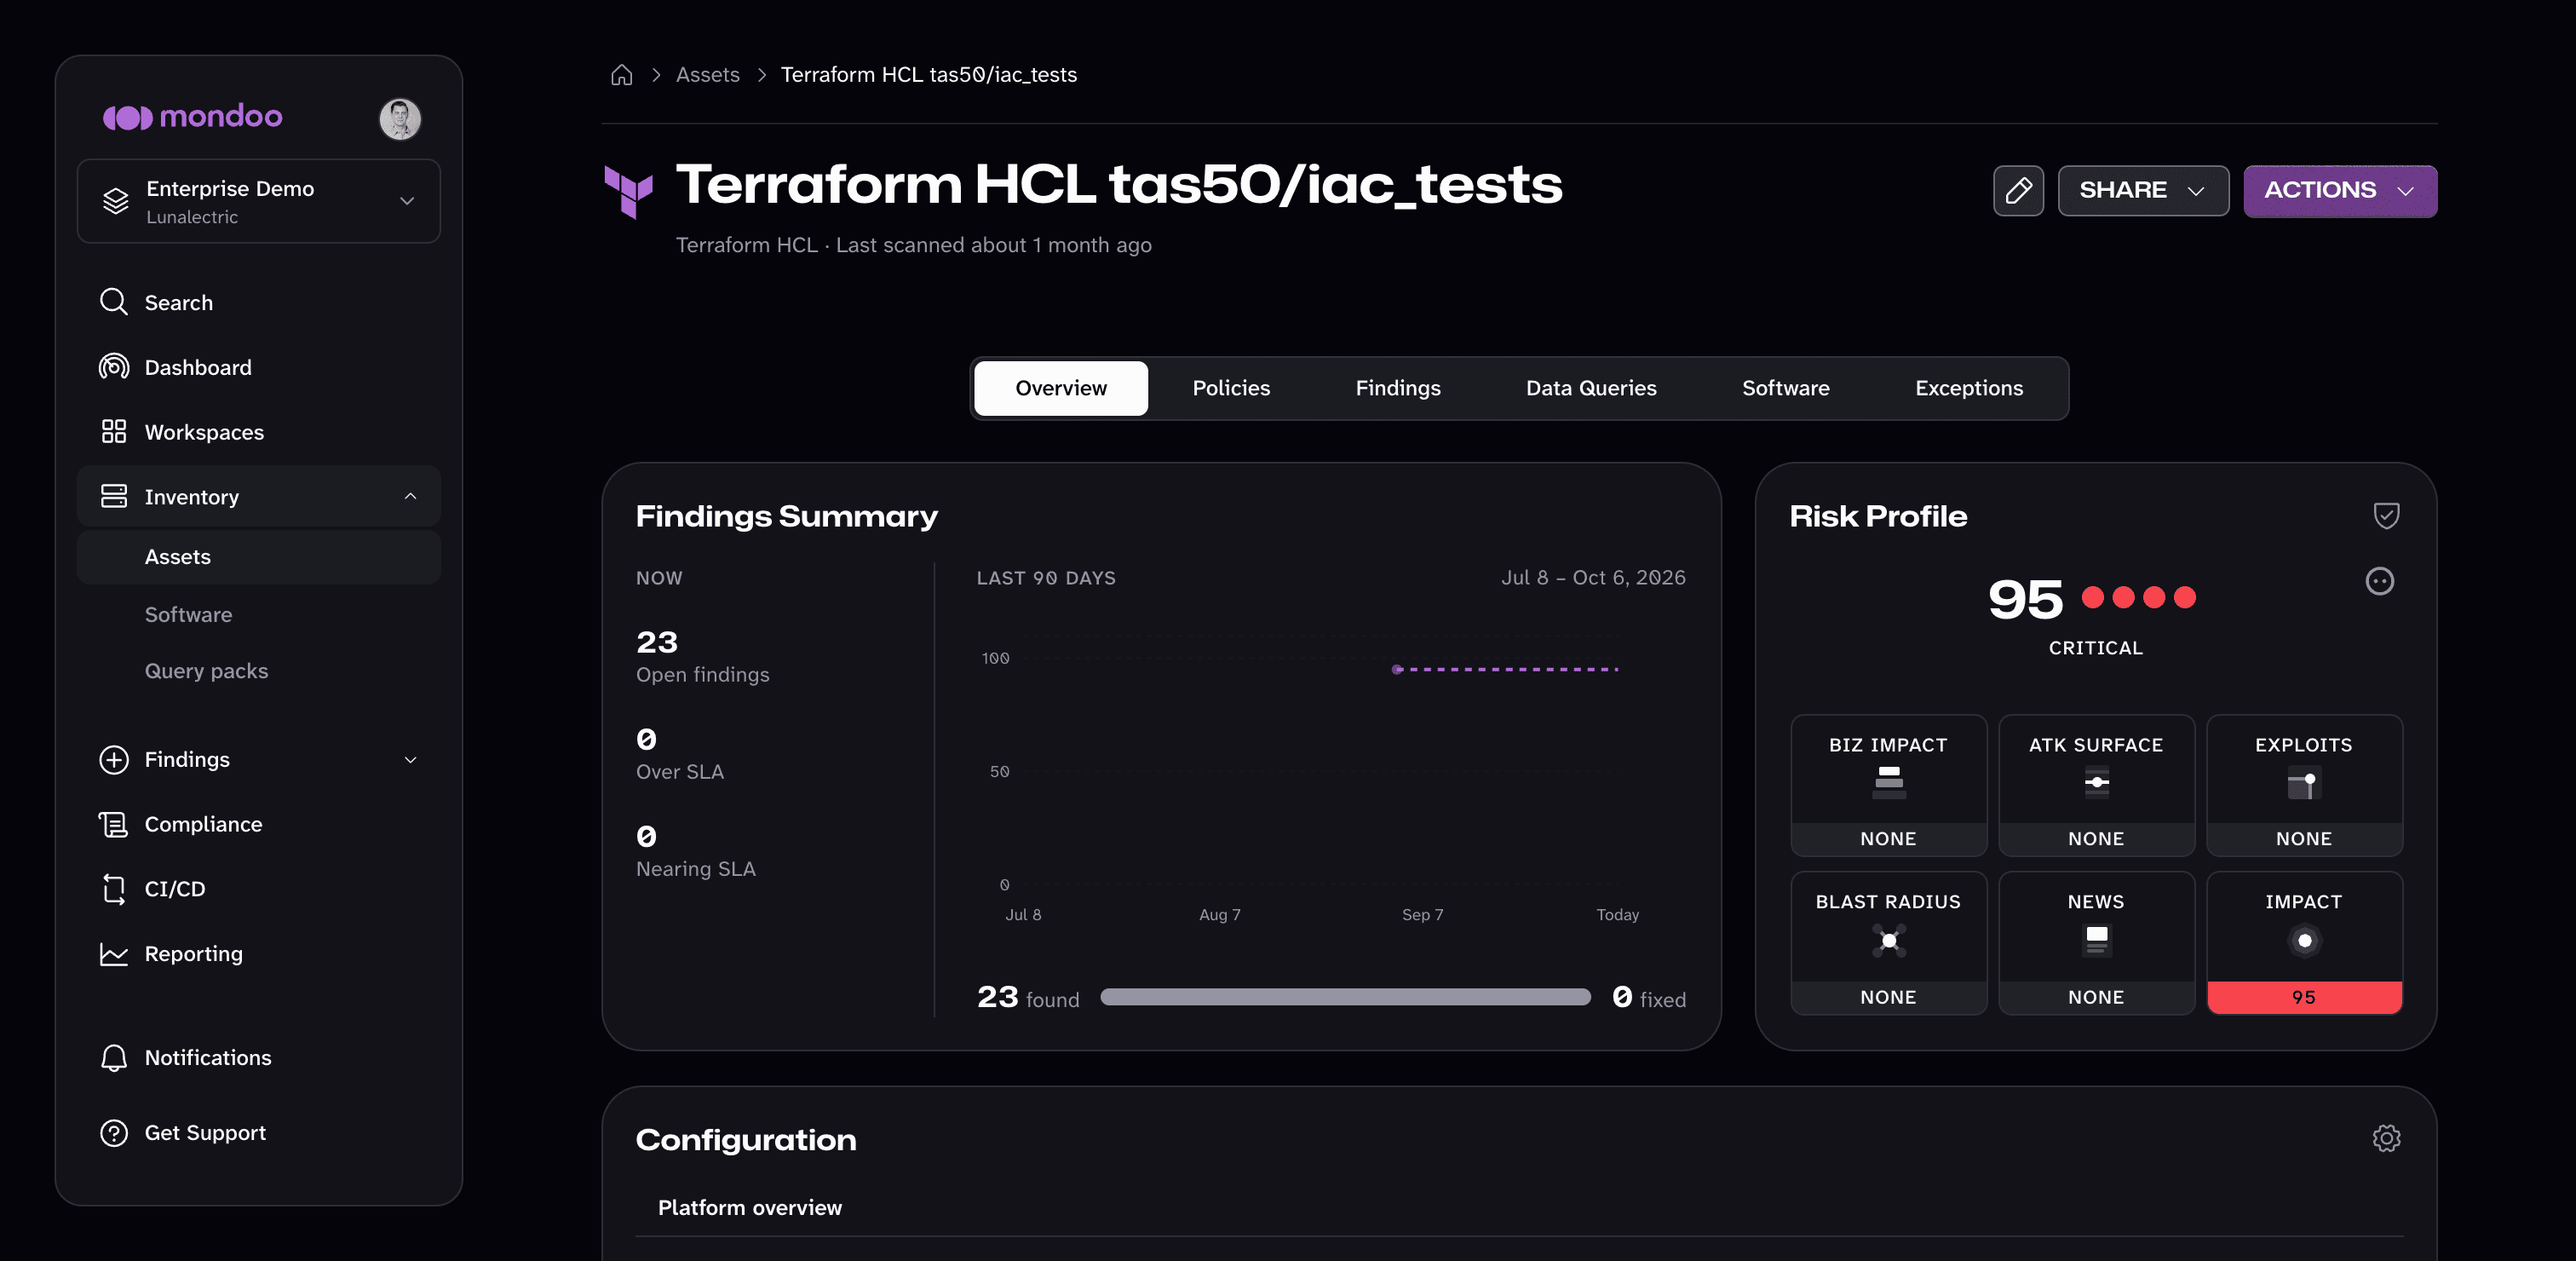2576x1261 pixels.
Task: Click the Findings plus-circle icon in sidebar
Action: (x=114, y=760)
